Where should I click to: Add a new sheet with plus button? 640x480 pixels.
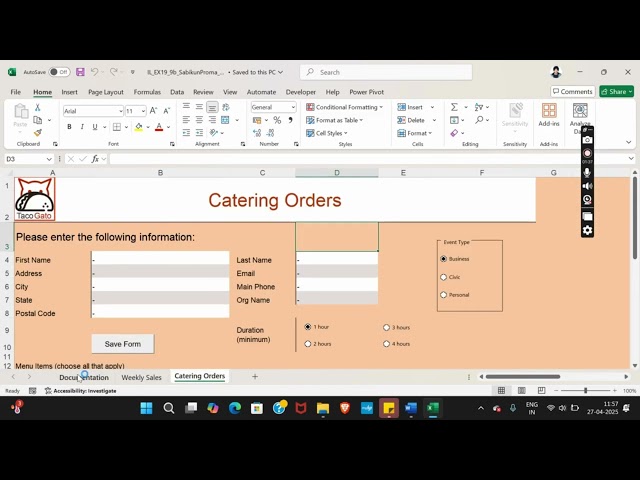255,376
